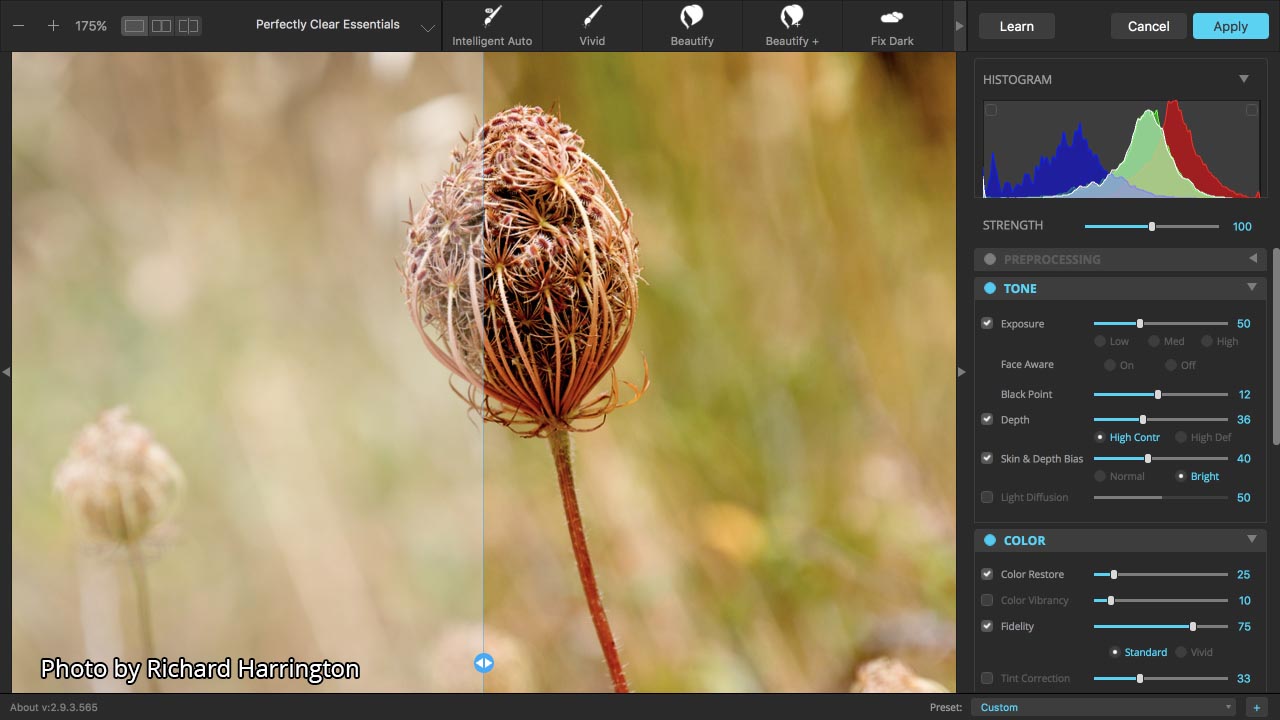Toggle the TONE section enable dot

(x=990, y=288)
